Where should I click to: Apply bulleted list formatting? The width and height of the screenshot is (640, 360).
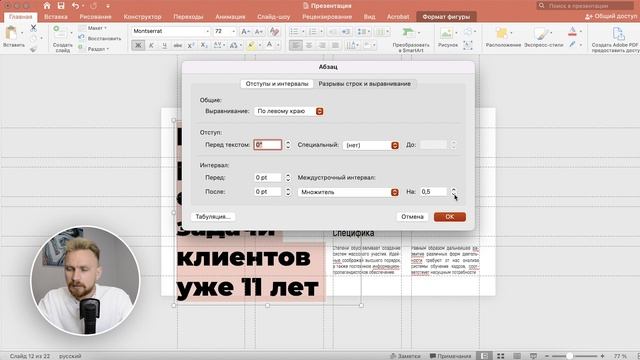[x=294, y=31]
